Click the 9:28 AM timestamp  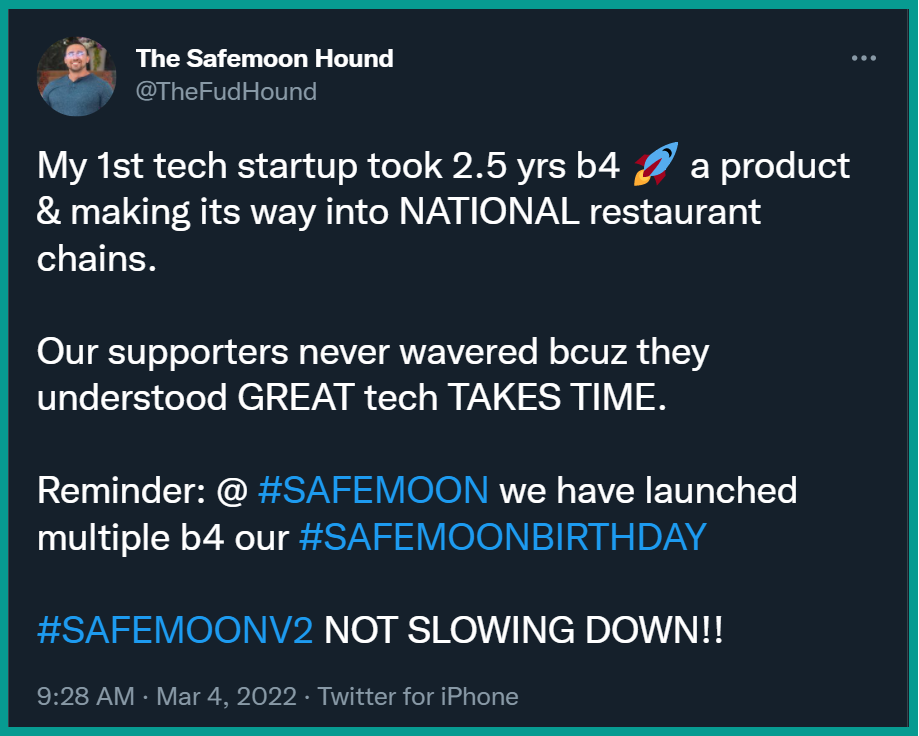pyautogui.click(x=86, y=697)
